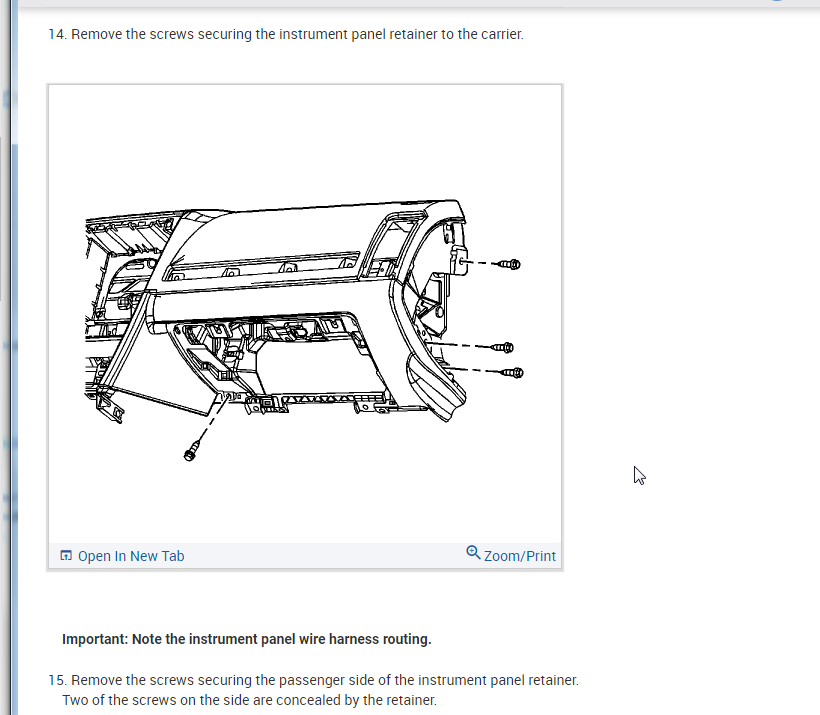Image resolution: width=820 pixels, height=715 pixels.
Task: Click the magnifier icon beside Zoom/Print
Action: [473, 552]
